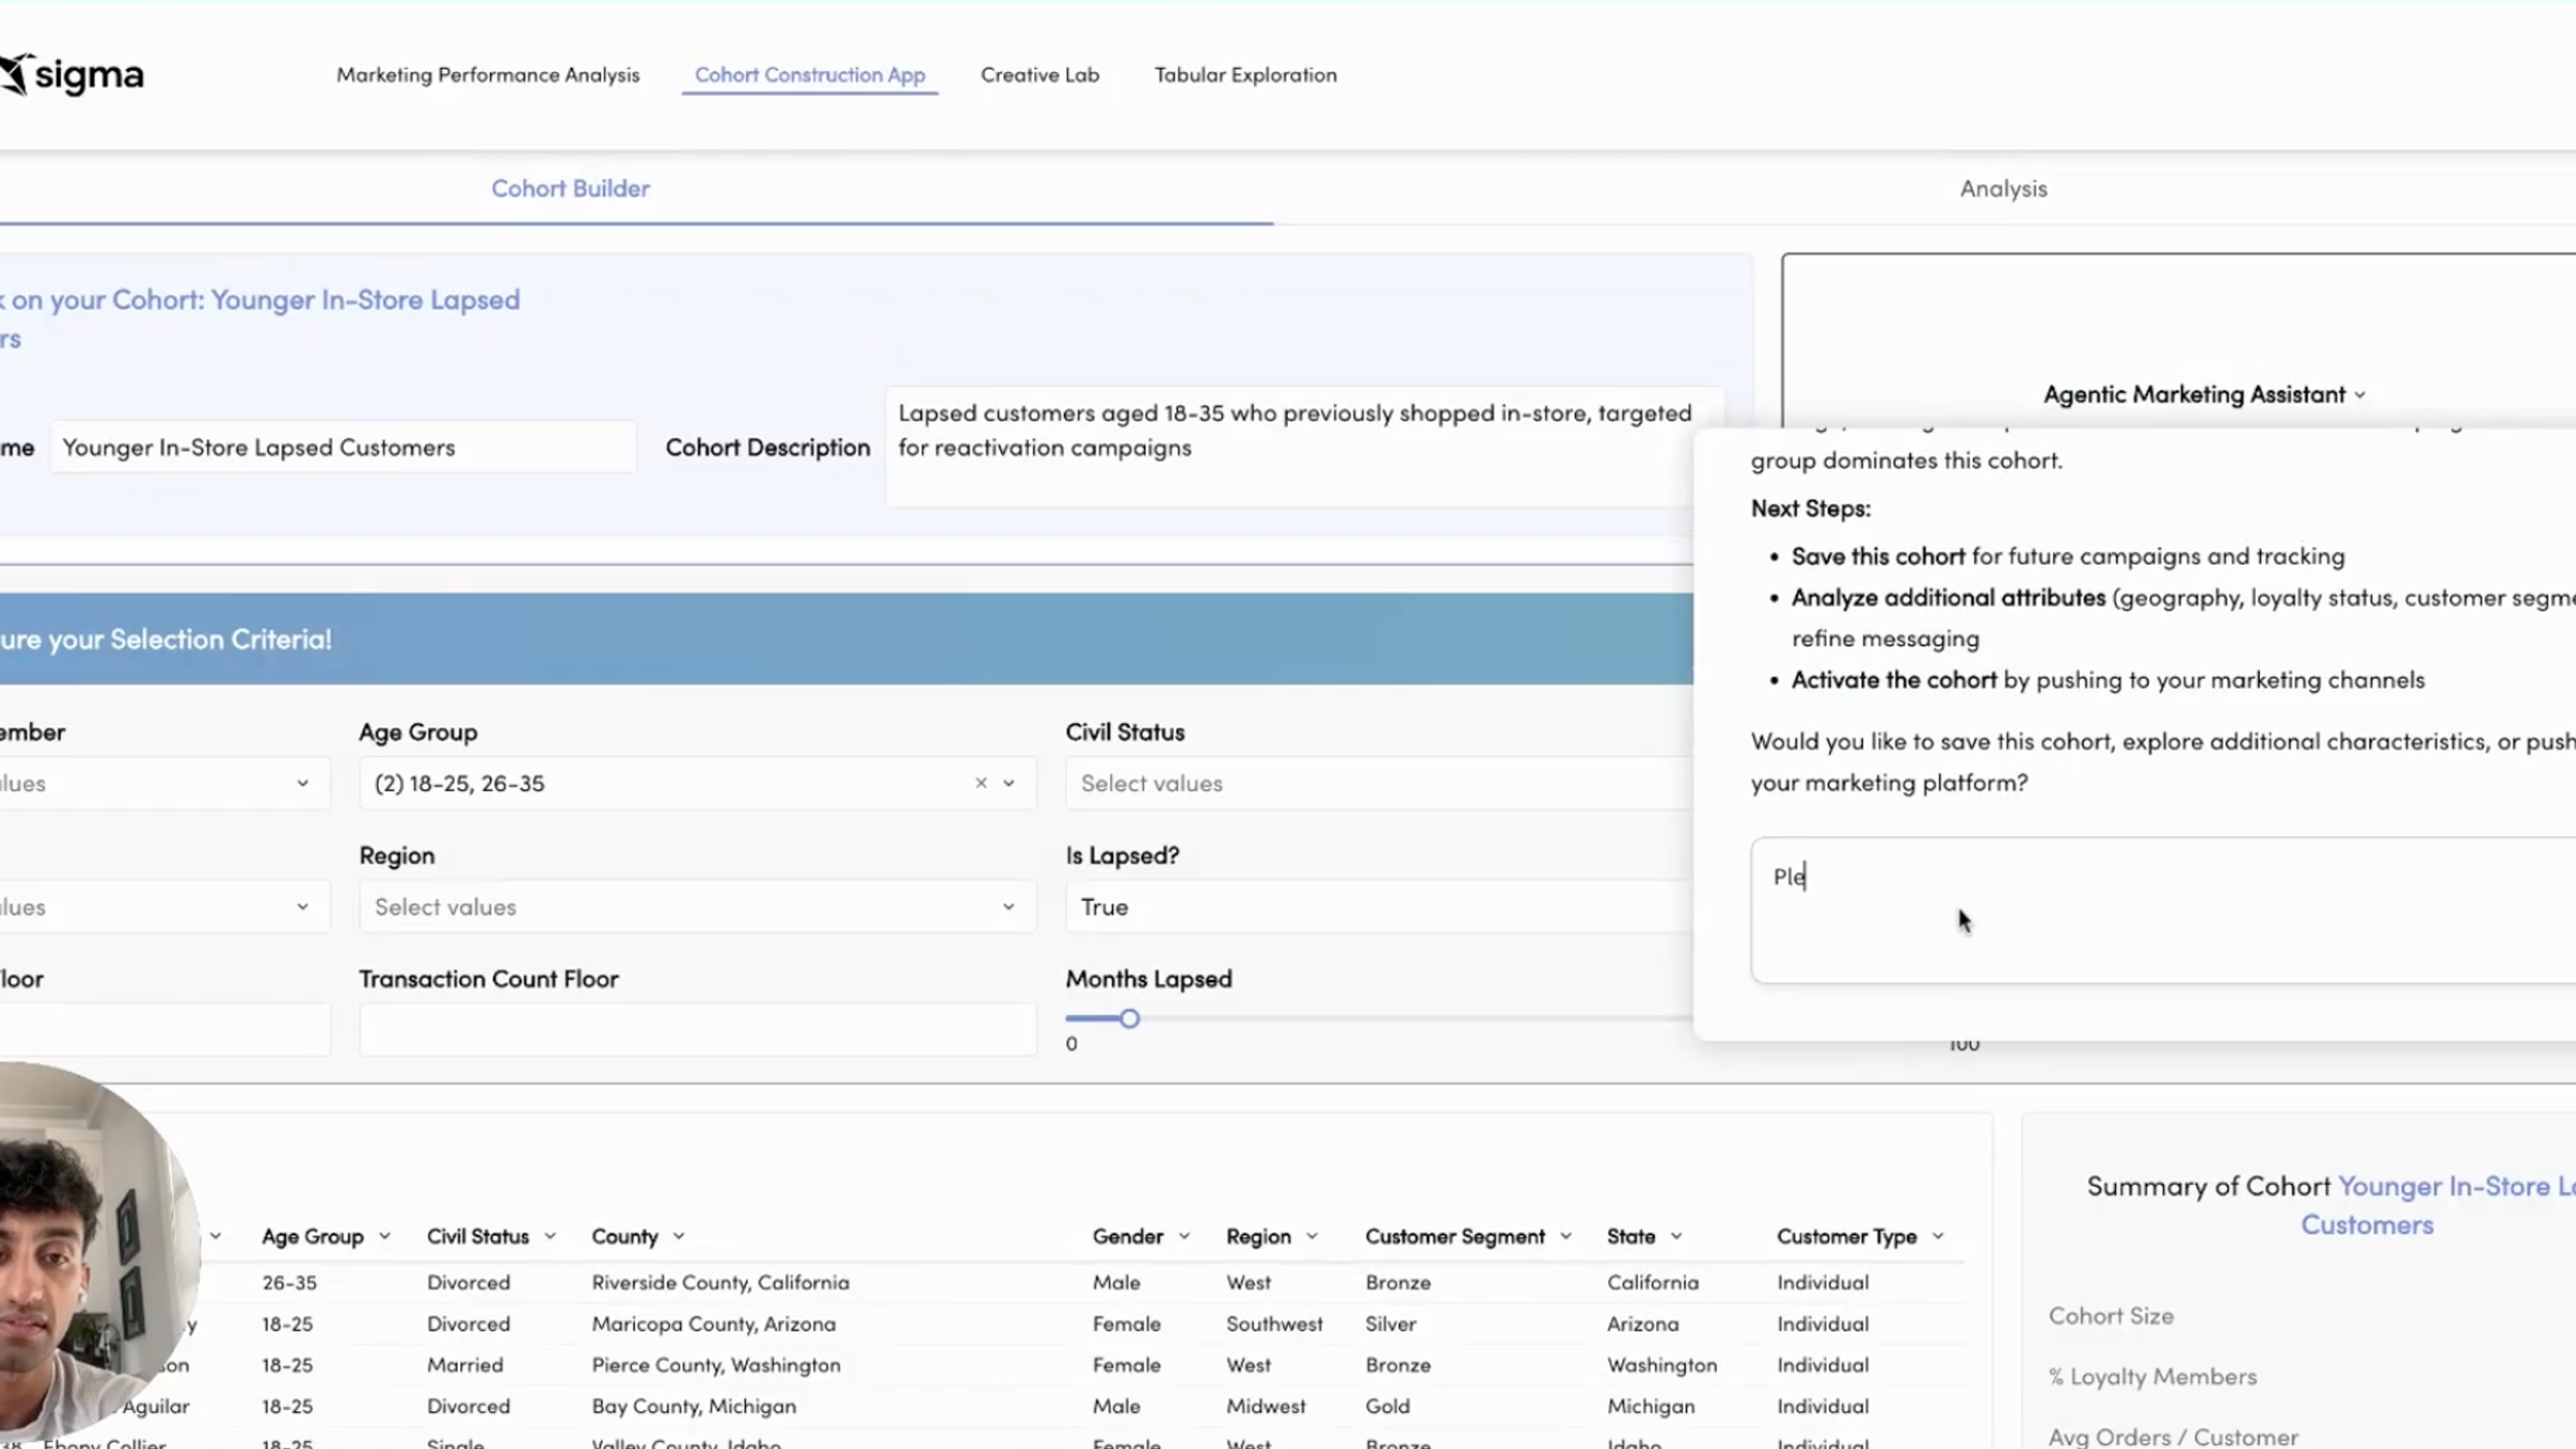Viewport: 2576px width, 1449px height.
Task: Click the Midwest region cell
Action: (x=1266, y=1406)
